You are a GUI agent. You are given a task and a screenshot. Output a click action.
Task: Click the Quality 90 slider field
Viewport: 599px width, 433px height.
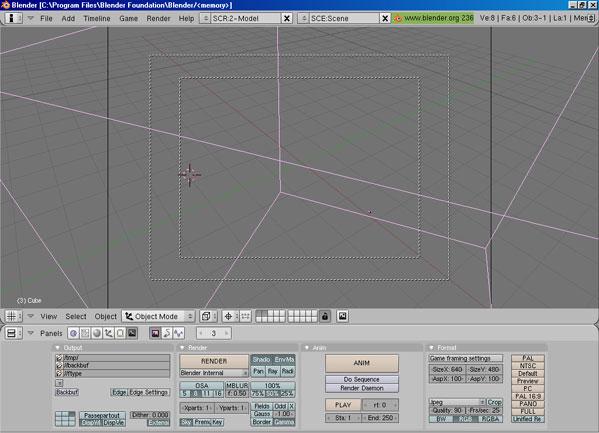click(x=447, y=410)
